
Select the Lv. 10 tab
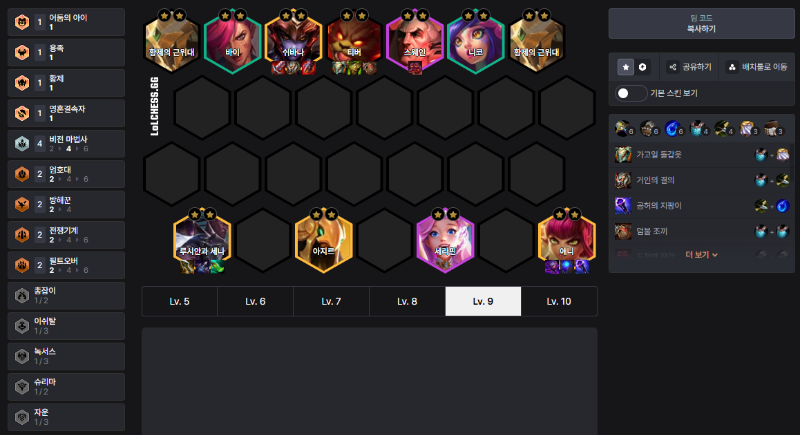click(x=559, y=301)
